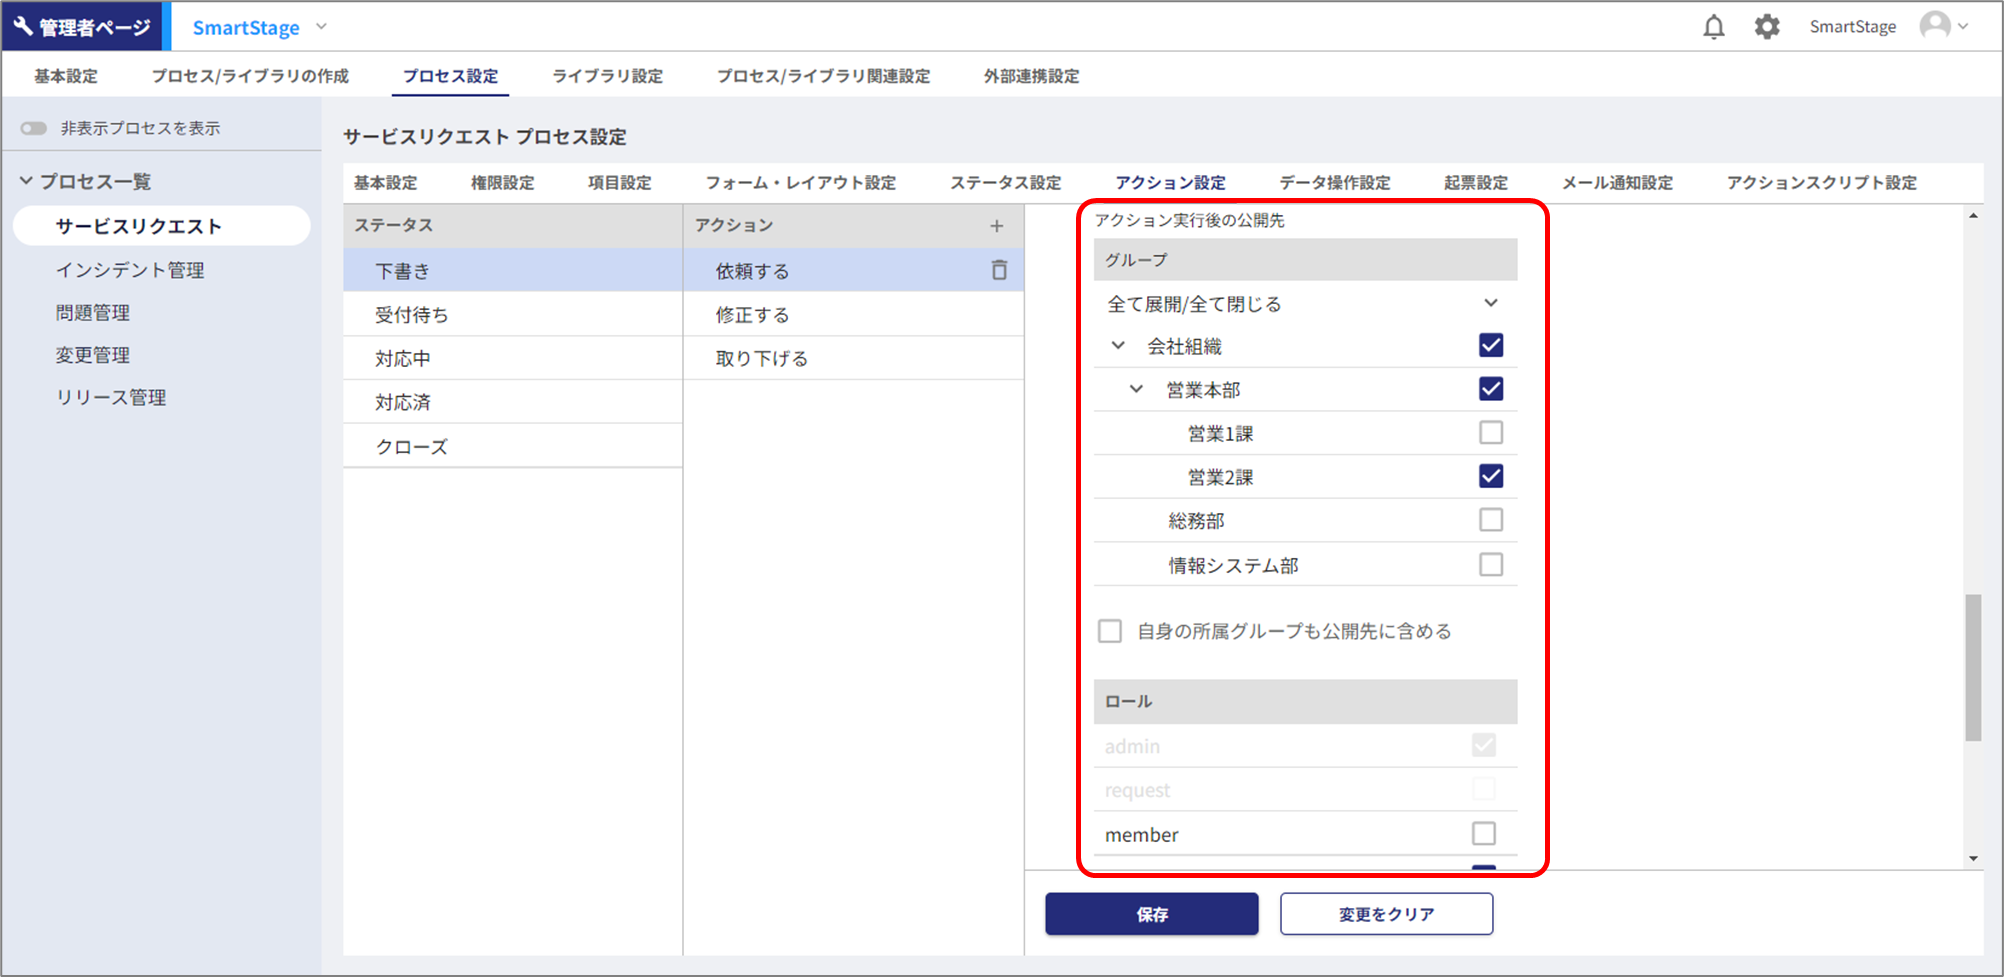Screen dimensions: 2004x977
Task: Click the 変更をクリア button
Action: coord(1386,914)
